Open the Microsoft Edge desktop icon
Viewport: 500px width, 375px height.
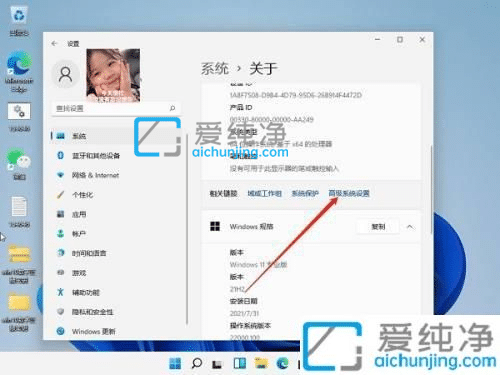[x=19, y=72]
